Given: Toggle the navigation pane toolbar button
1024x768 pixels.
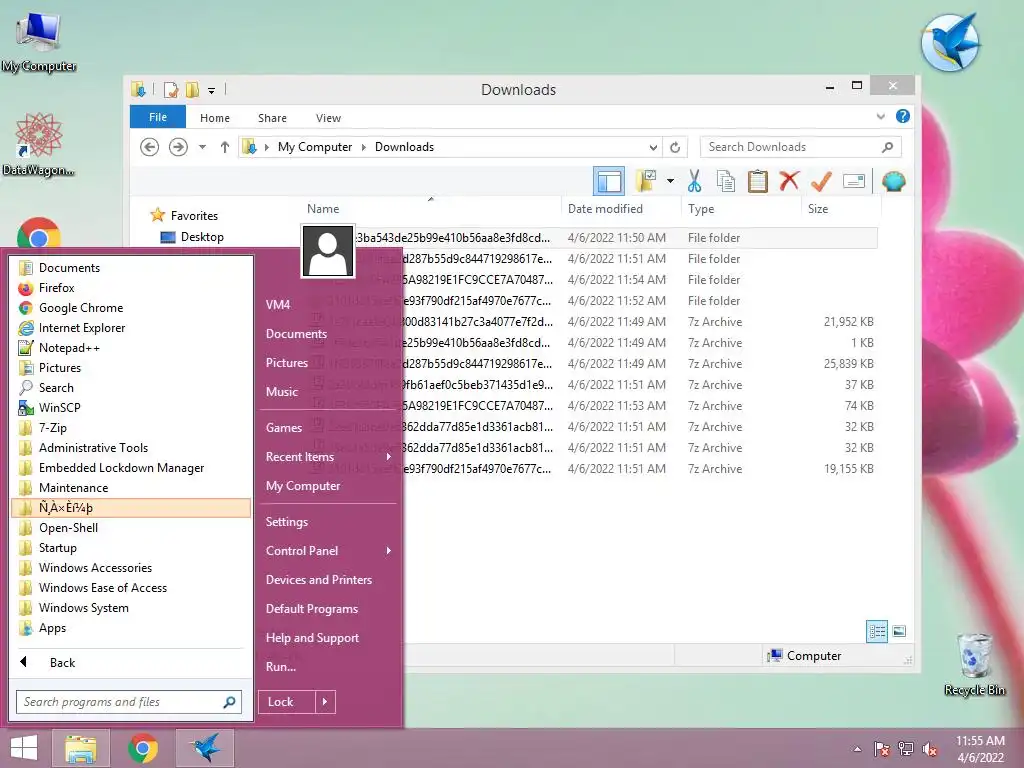Looking at the screenshot, I should [609, 181].
